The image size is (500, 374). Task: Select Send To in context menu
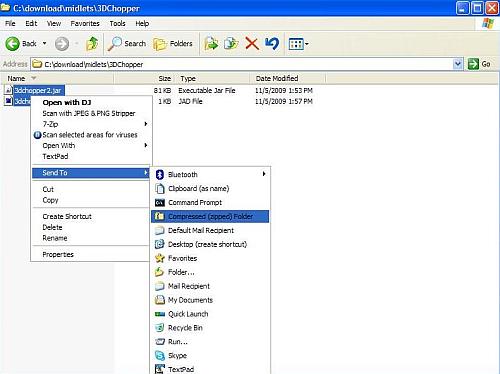91,173
